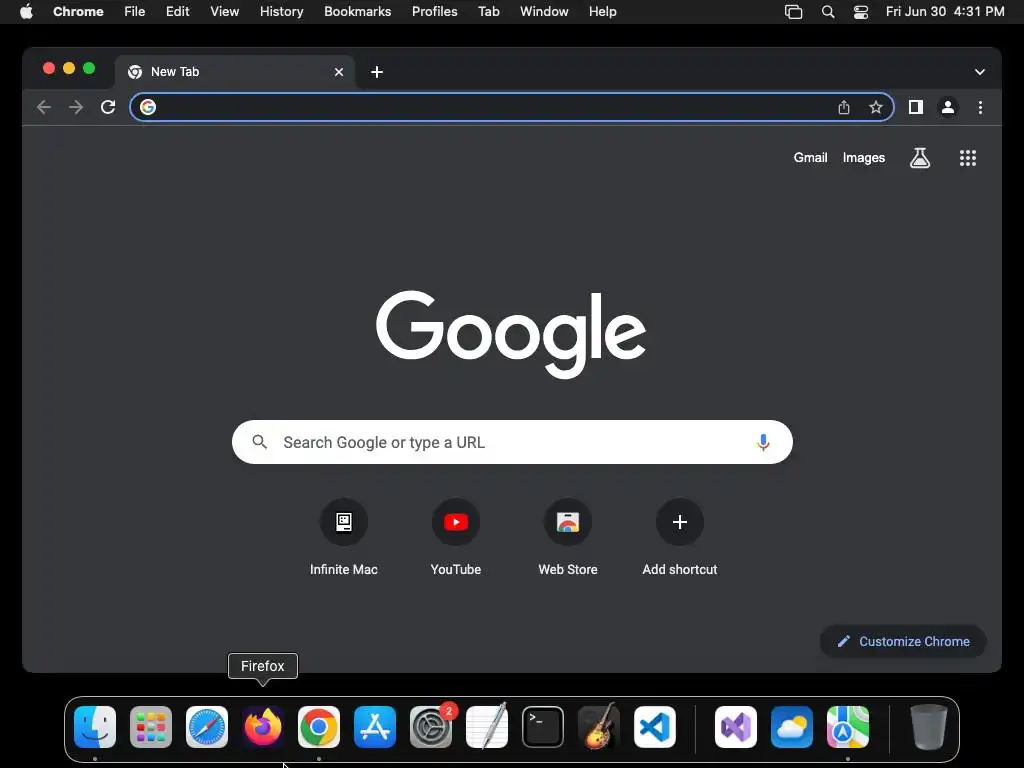Open Launchpad from the Dock
The width and height of the screenshot is (1024, 768).
[x=151, y=727]
